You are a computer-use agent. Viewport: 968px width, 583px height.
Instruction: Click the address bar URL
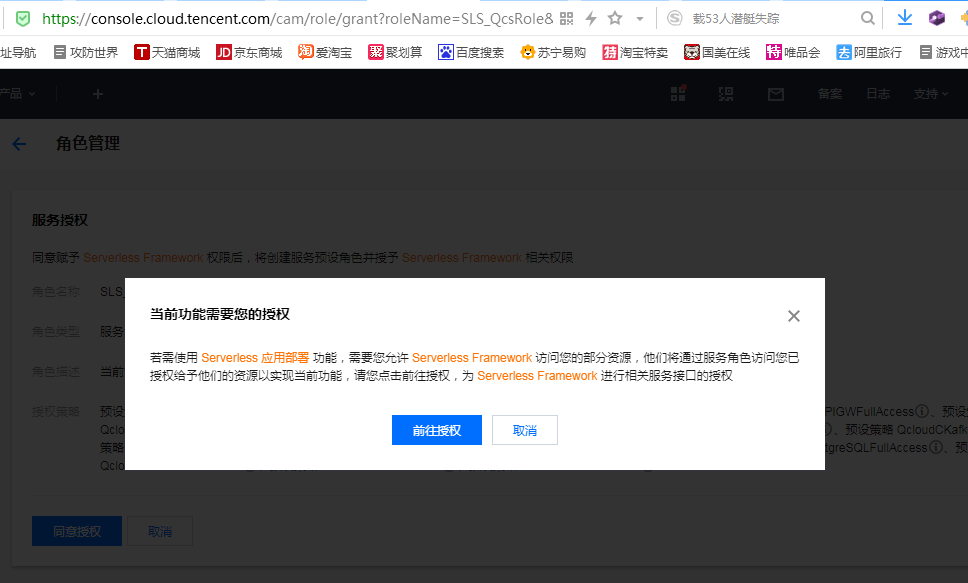(298, 19)
